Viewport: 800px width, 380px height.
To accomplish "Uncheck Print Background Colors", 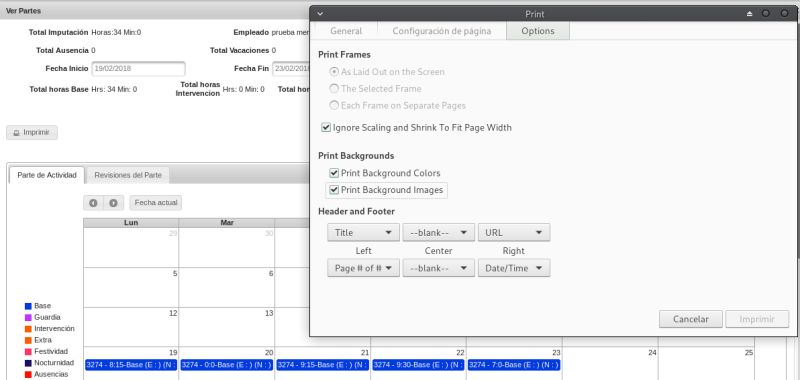I will [x=334, y=173].
